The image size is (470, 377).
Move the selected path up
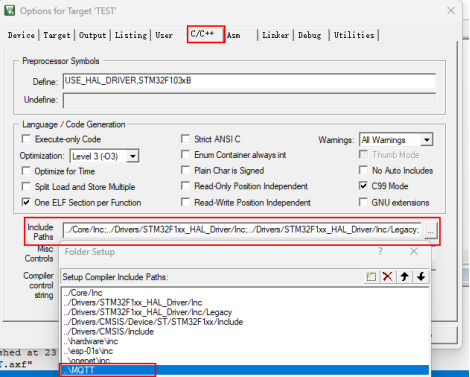click(404, 277)
